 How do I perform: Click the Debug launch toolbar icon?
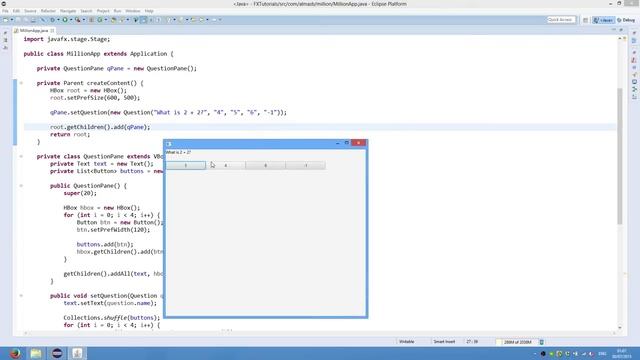[52, 20]
